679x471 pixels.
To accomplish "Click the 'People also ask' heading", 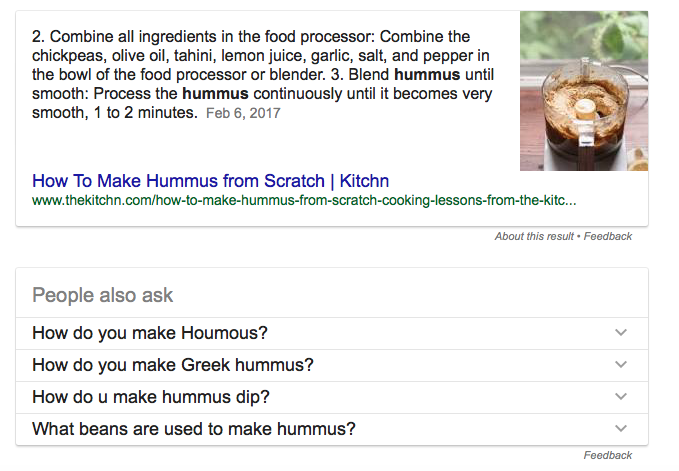I will click(x=103, y=295).
